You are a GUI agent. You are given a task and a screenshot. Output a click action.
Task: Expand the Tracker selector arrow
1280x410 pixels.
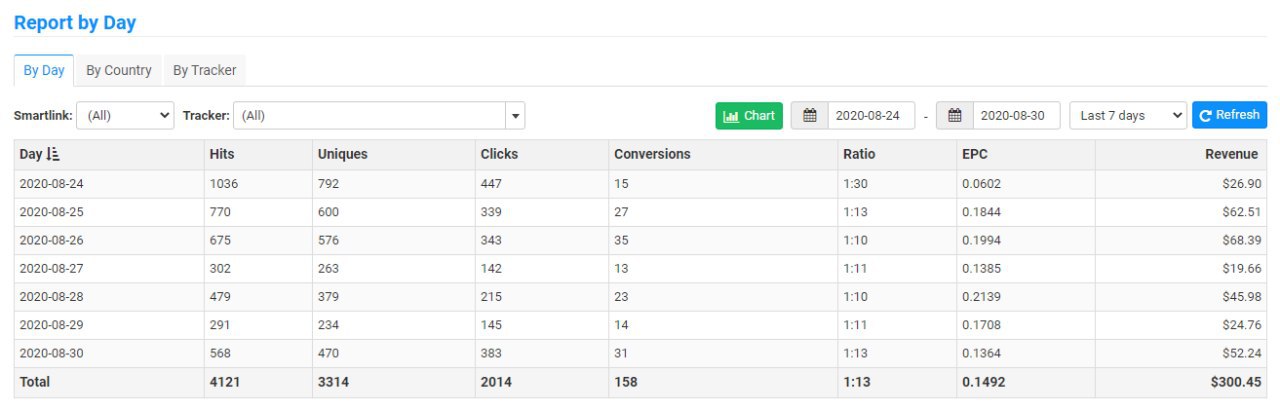click(x=515, y=116)
